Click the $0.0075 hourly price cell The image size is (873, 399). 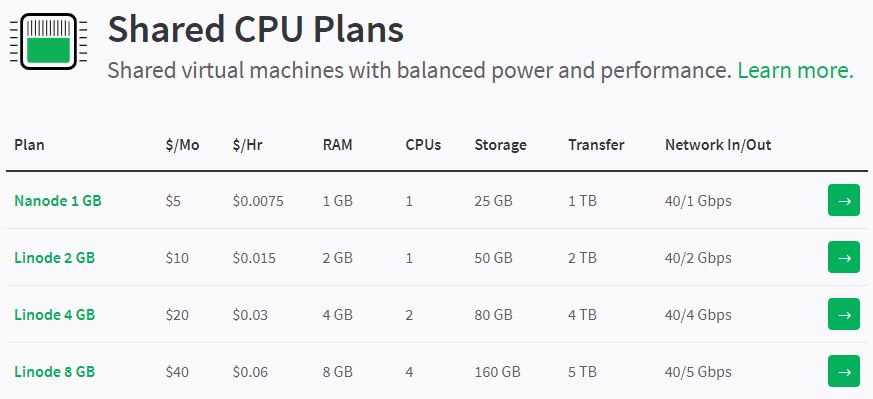tap(258, 201)
